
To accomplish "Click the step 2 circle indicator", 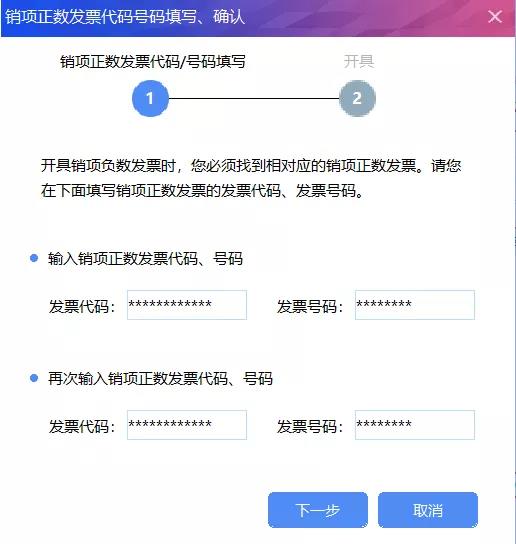I will click(357, 99).
